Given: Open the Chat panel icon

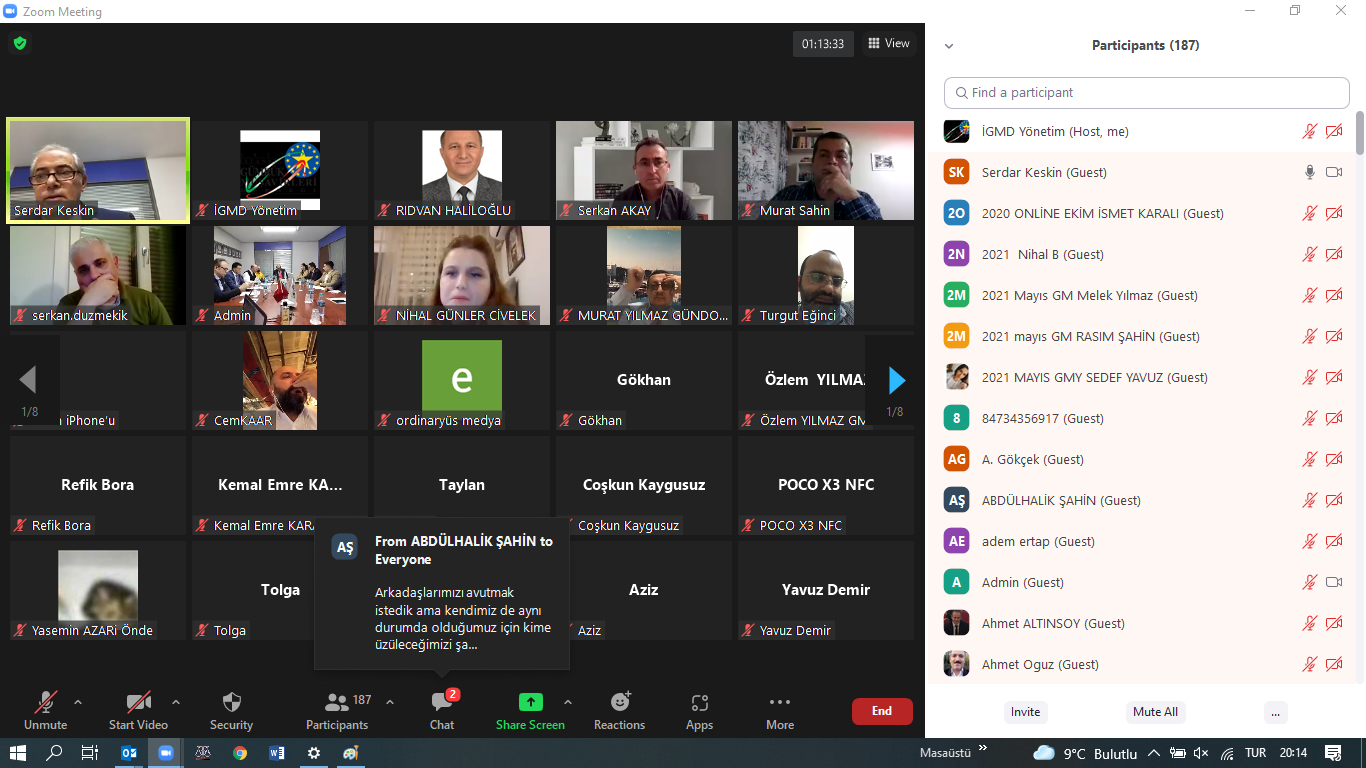Looking at the screenshot, I should [441, 702].
